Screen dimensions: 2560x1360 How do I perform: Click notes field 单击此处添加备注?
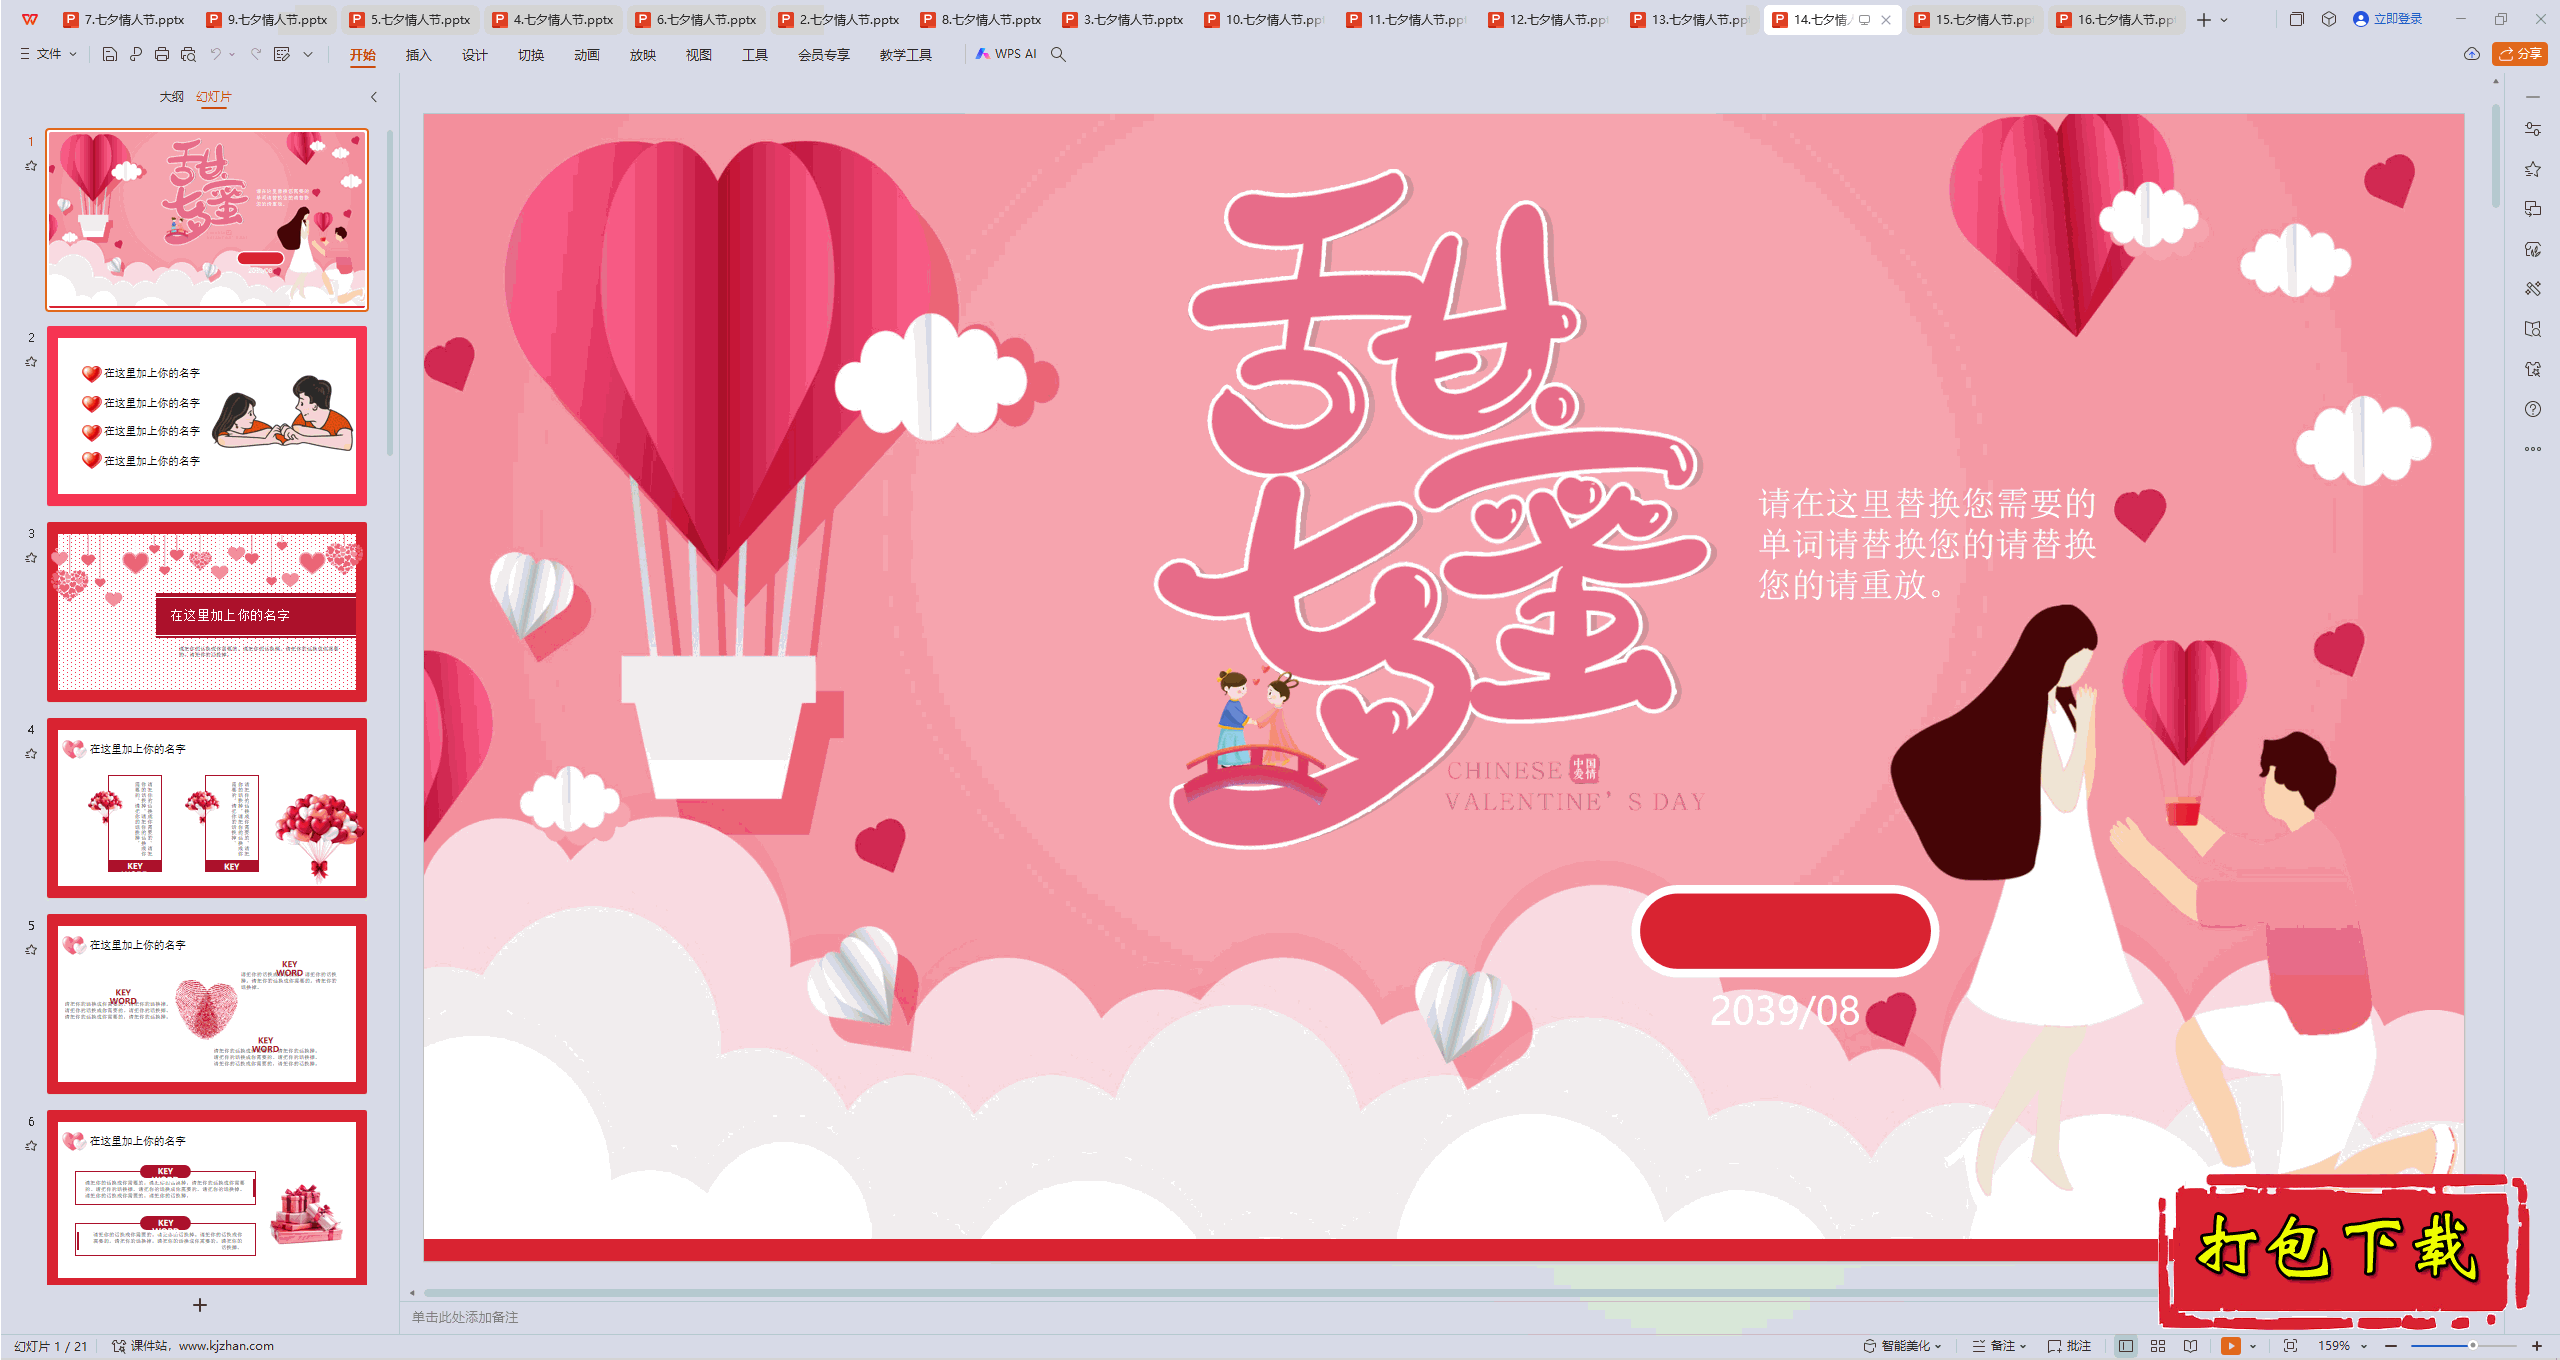(465, 1317)
